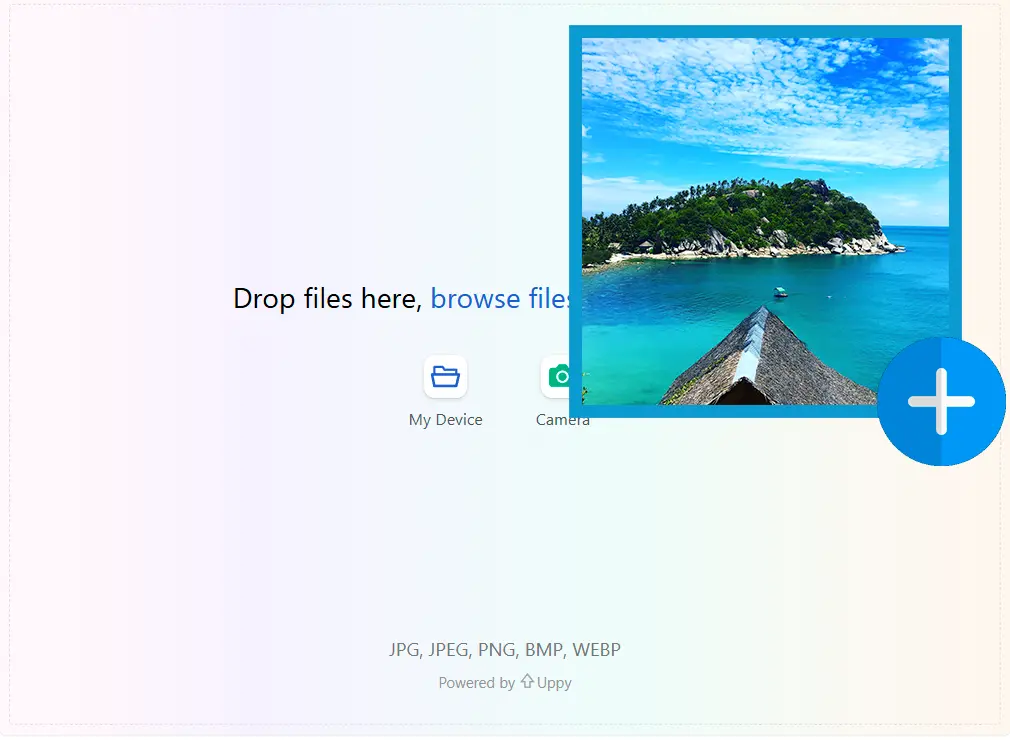Click the blue folder glyph above My Device
Viewport: 1010px width, 740px height.
pyautogui.click(x=445, y=376)
